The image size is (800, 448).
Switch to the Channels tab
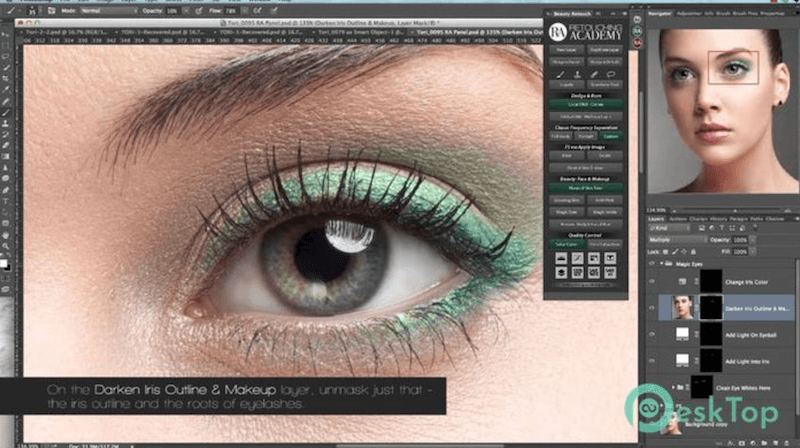774,219
